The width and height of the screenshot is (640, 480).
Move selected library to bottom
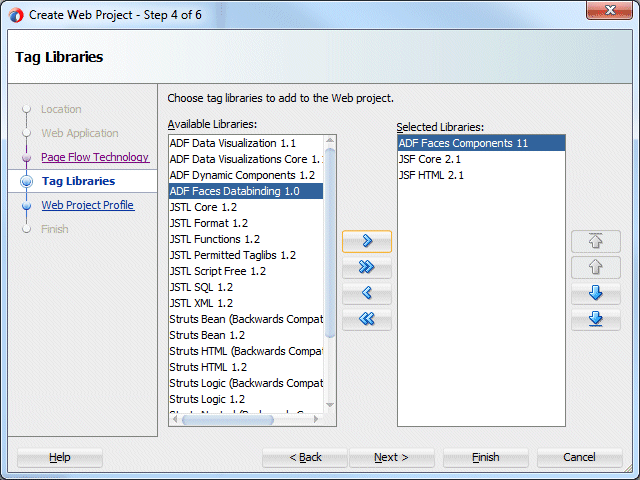click(x=596, y=319)
